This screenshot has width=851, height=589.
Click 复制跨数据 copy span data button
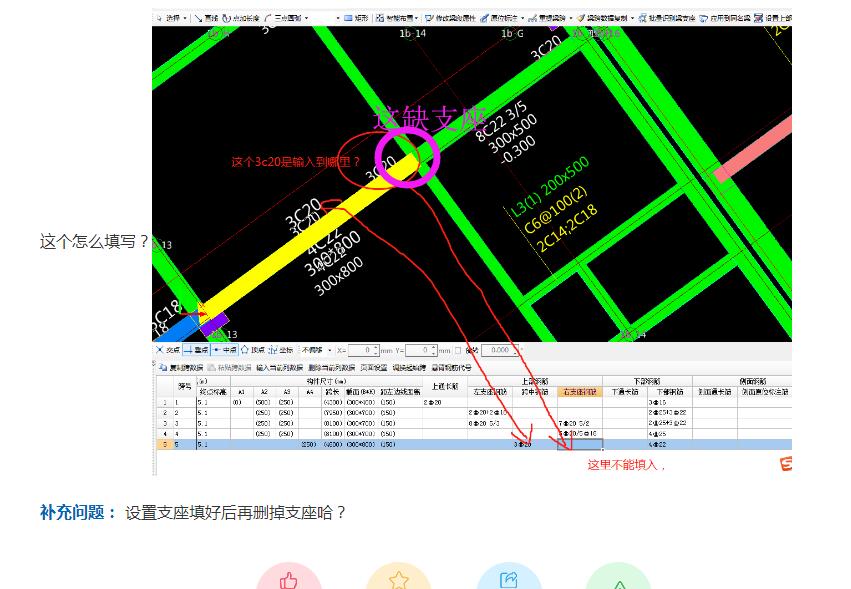tap(182, 368)
